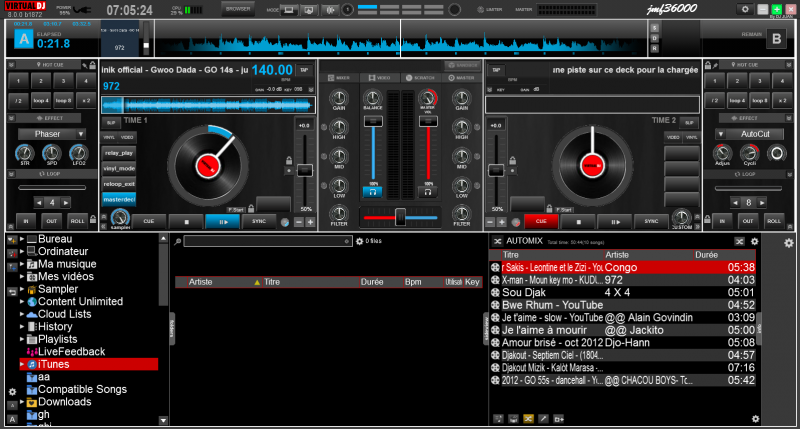Toggle SLIP mode on left deck
Image resolution: width=800 pixels, height=429 pixels.
pyautogui.click(x=112, y=120)
